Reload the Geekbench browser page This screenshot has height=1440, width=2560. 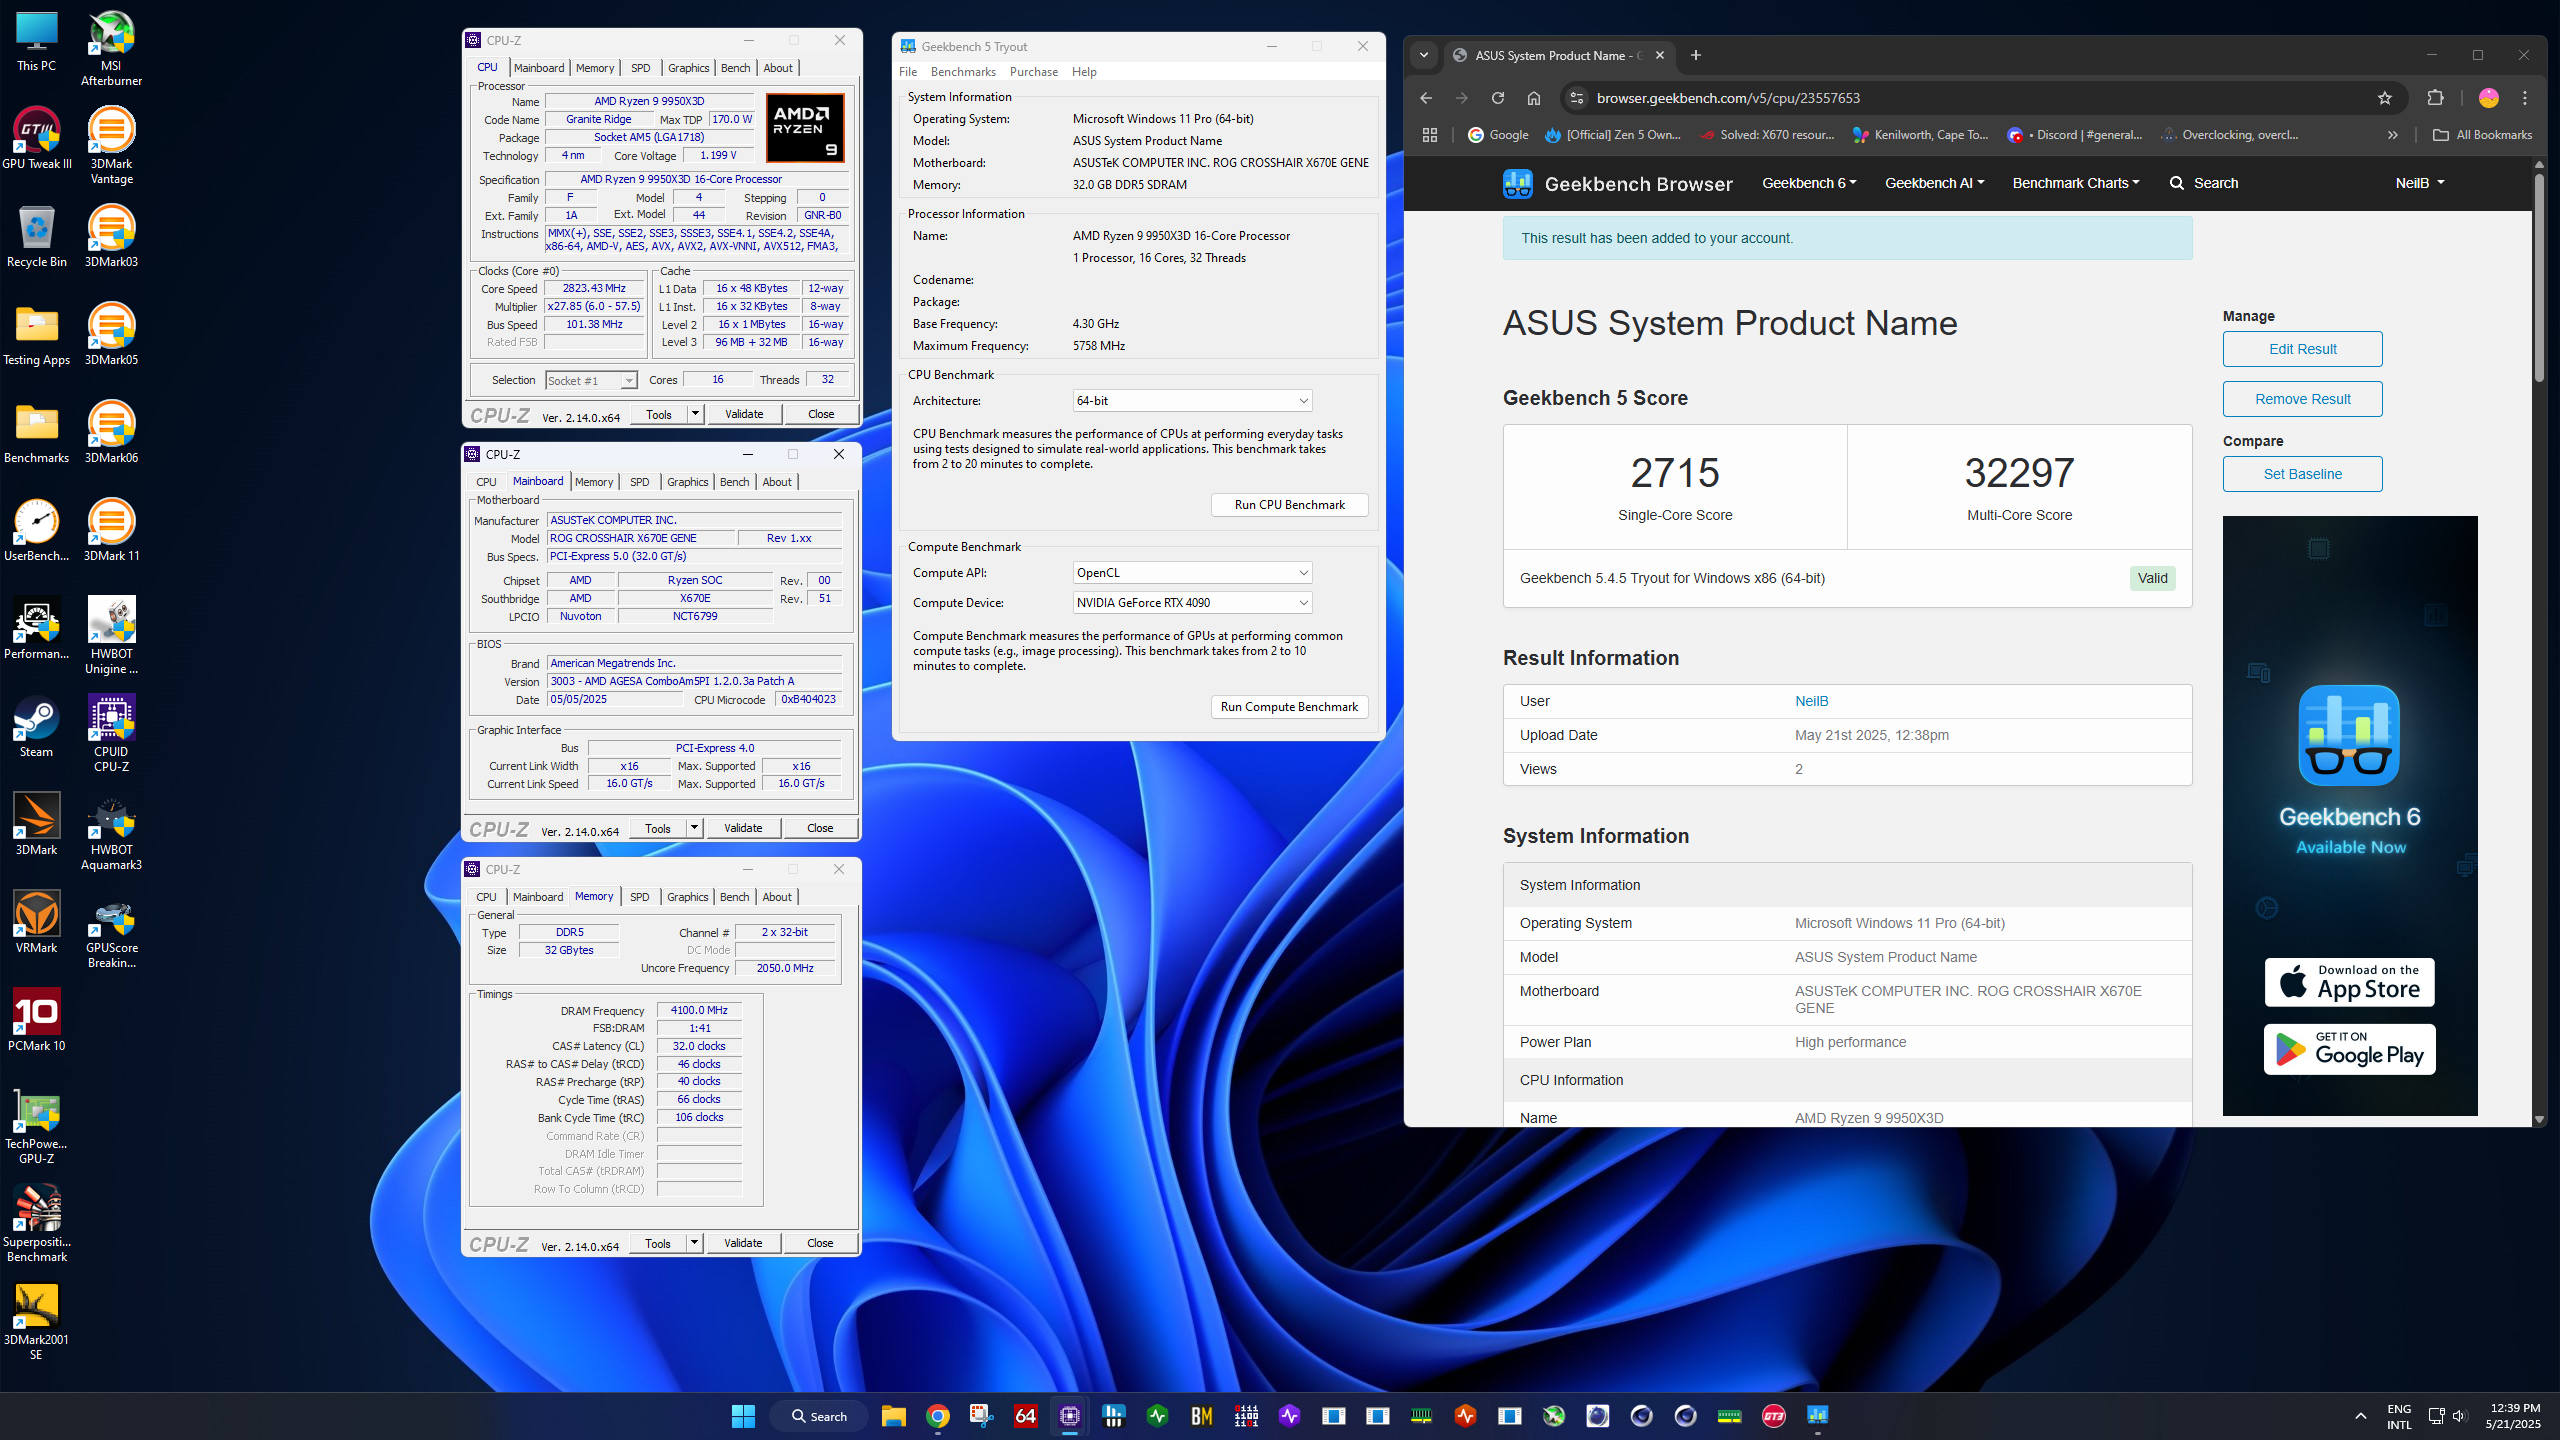[1497, 98]
